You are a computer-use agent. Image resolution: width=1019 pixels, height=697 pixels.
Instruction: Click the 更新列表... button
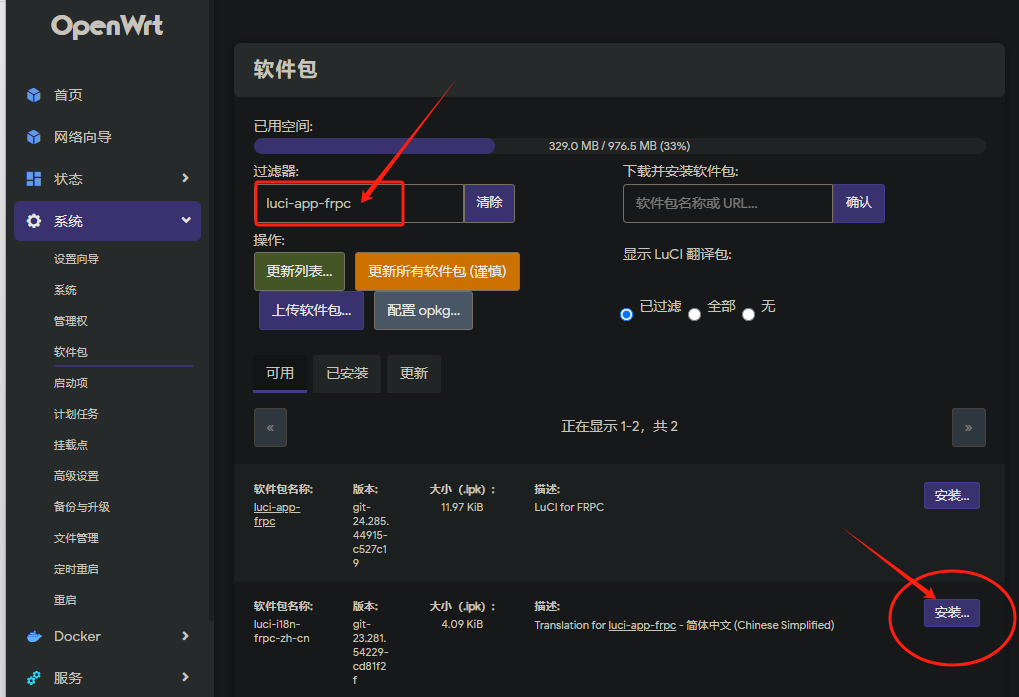click(x=300, y=272)
